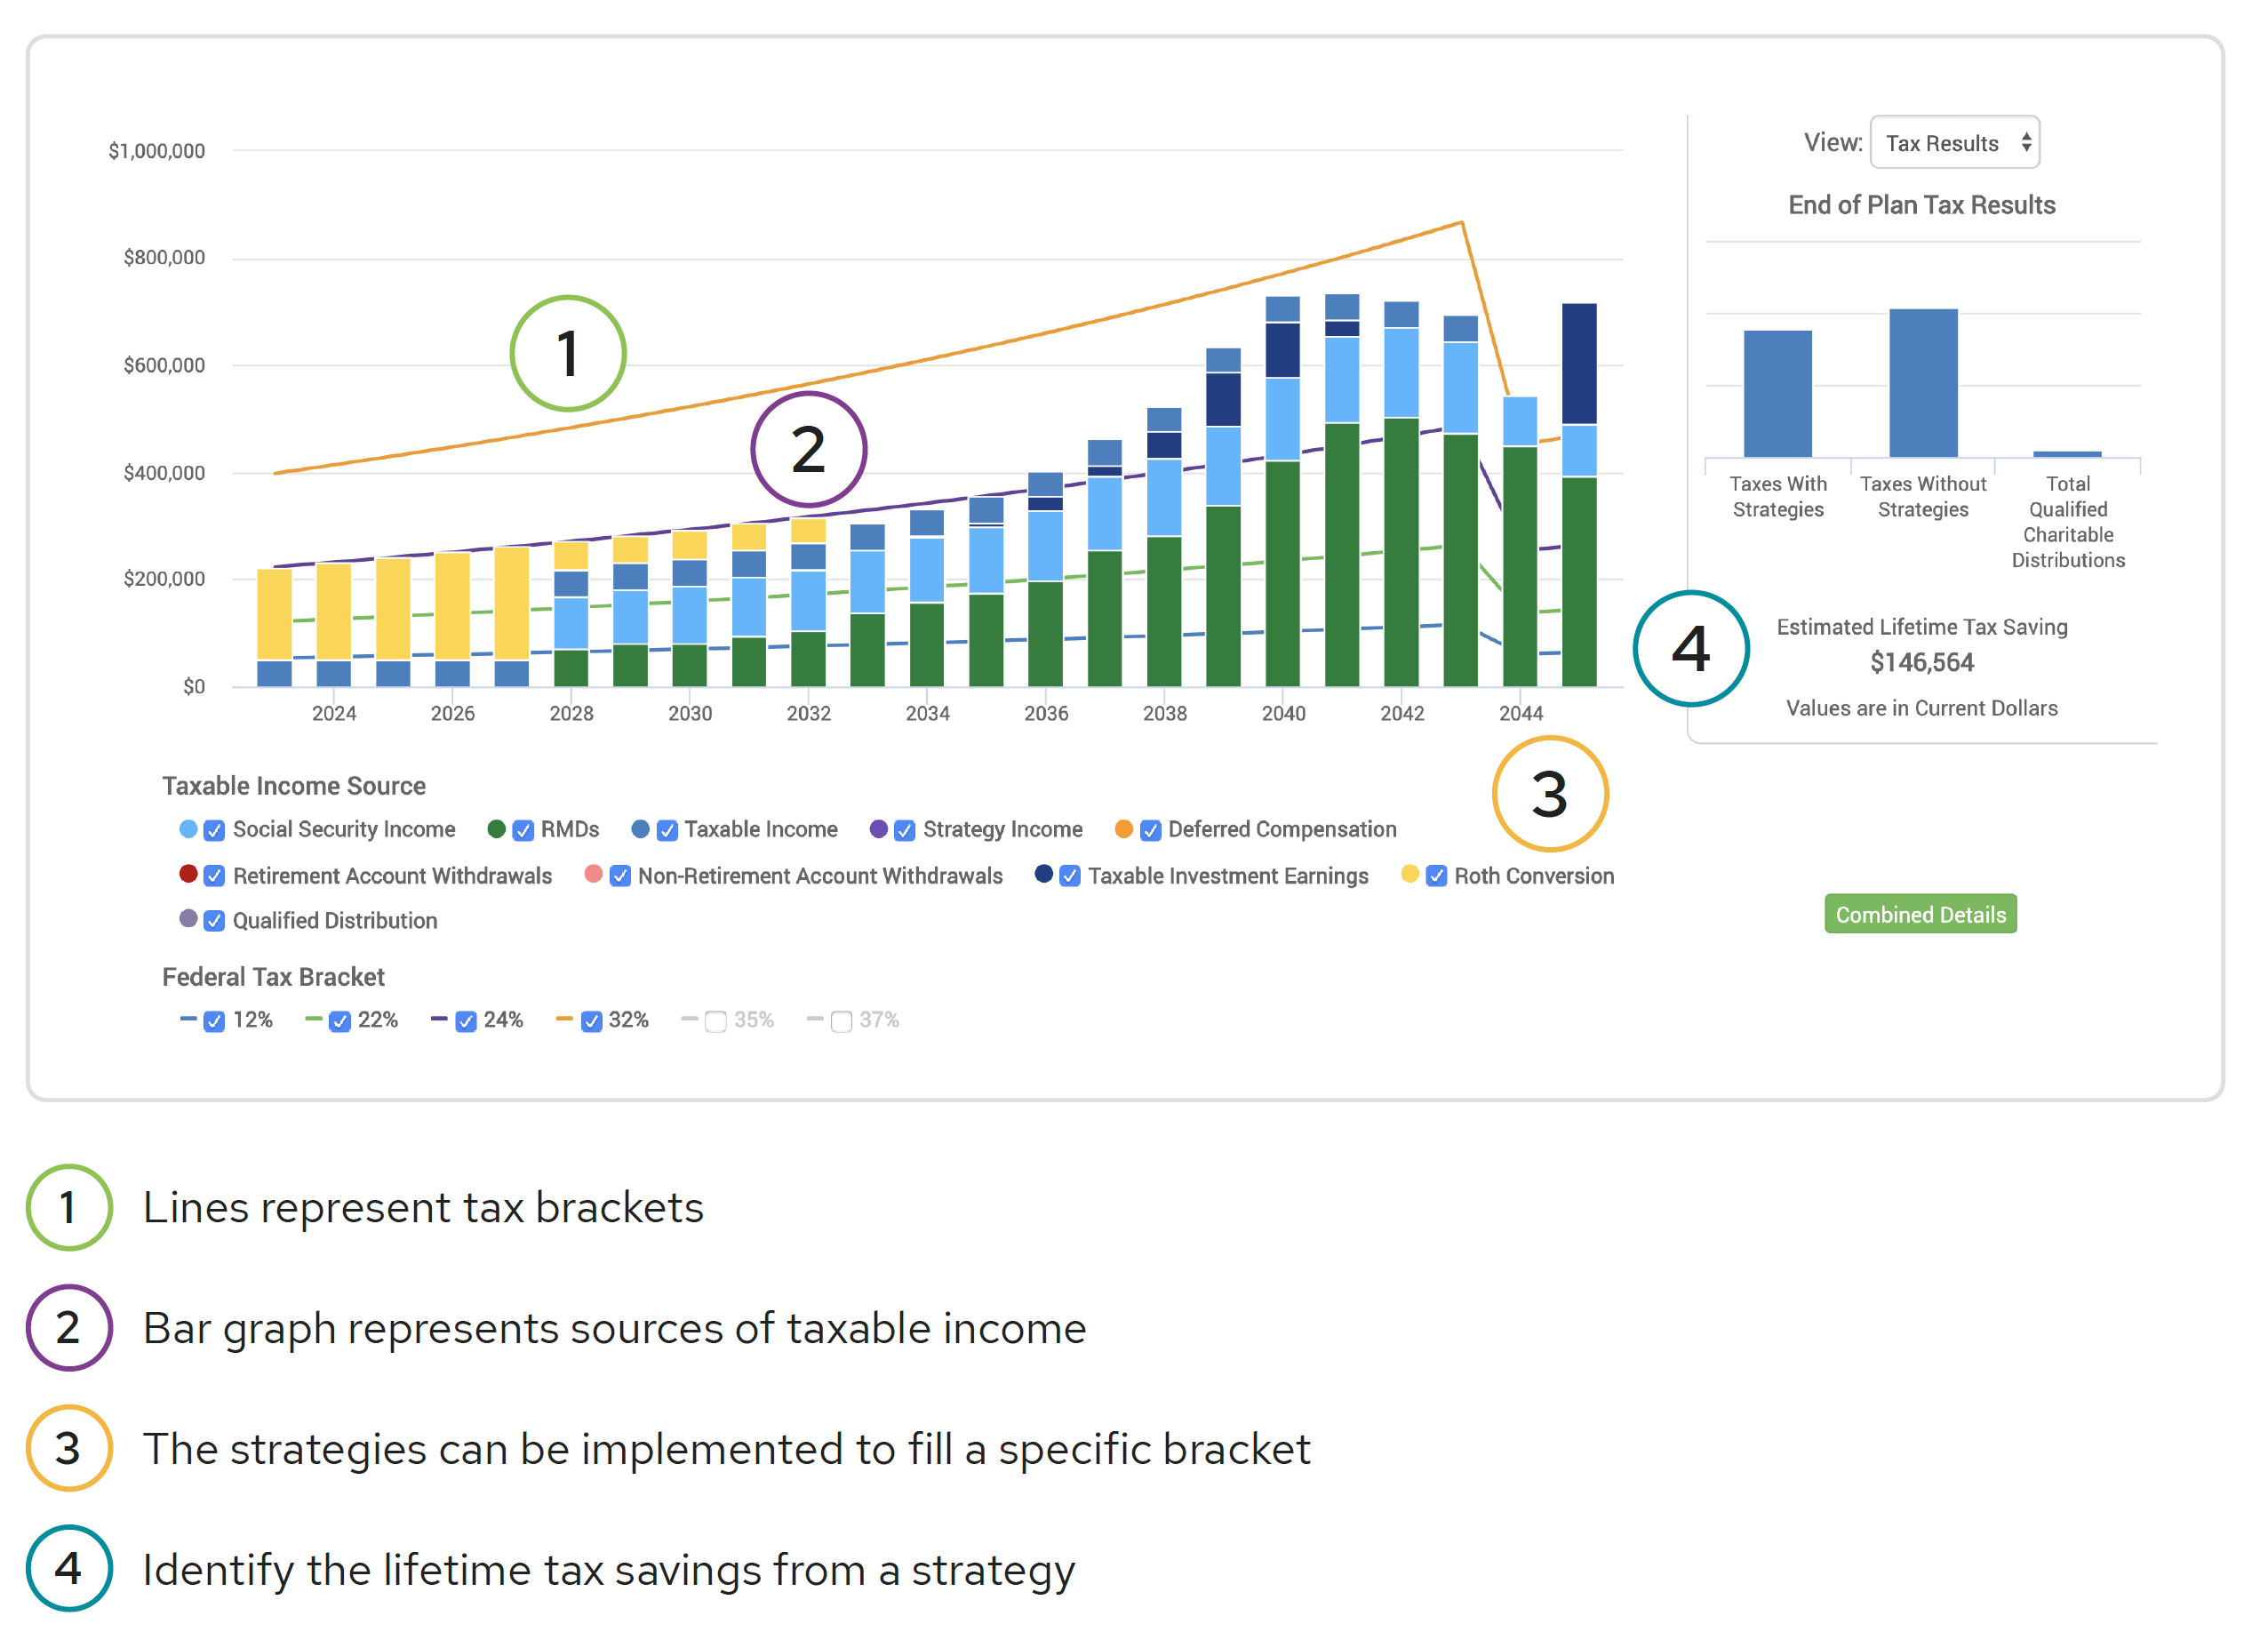Disable the 32% tax bracket line checkbox
2268x1632 pixels.
pyautogui.click(x=591, y=1021)
